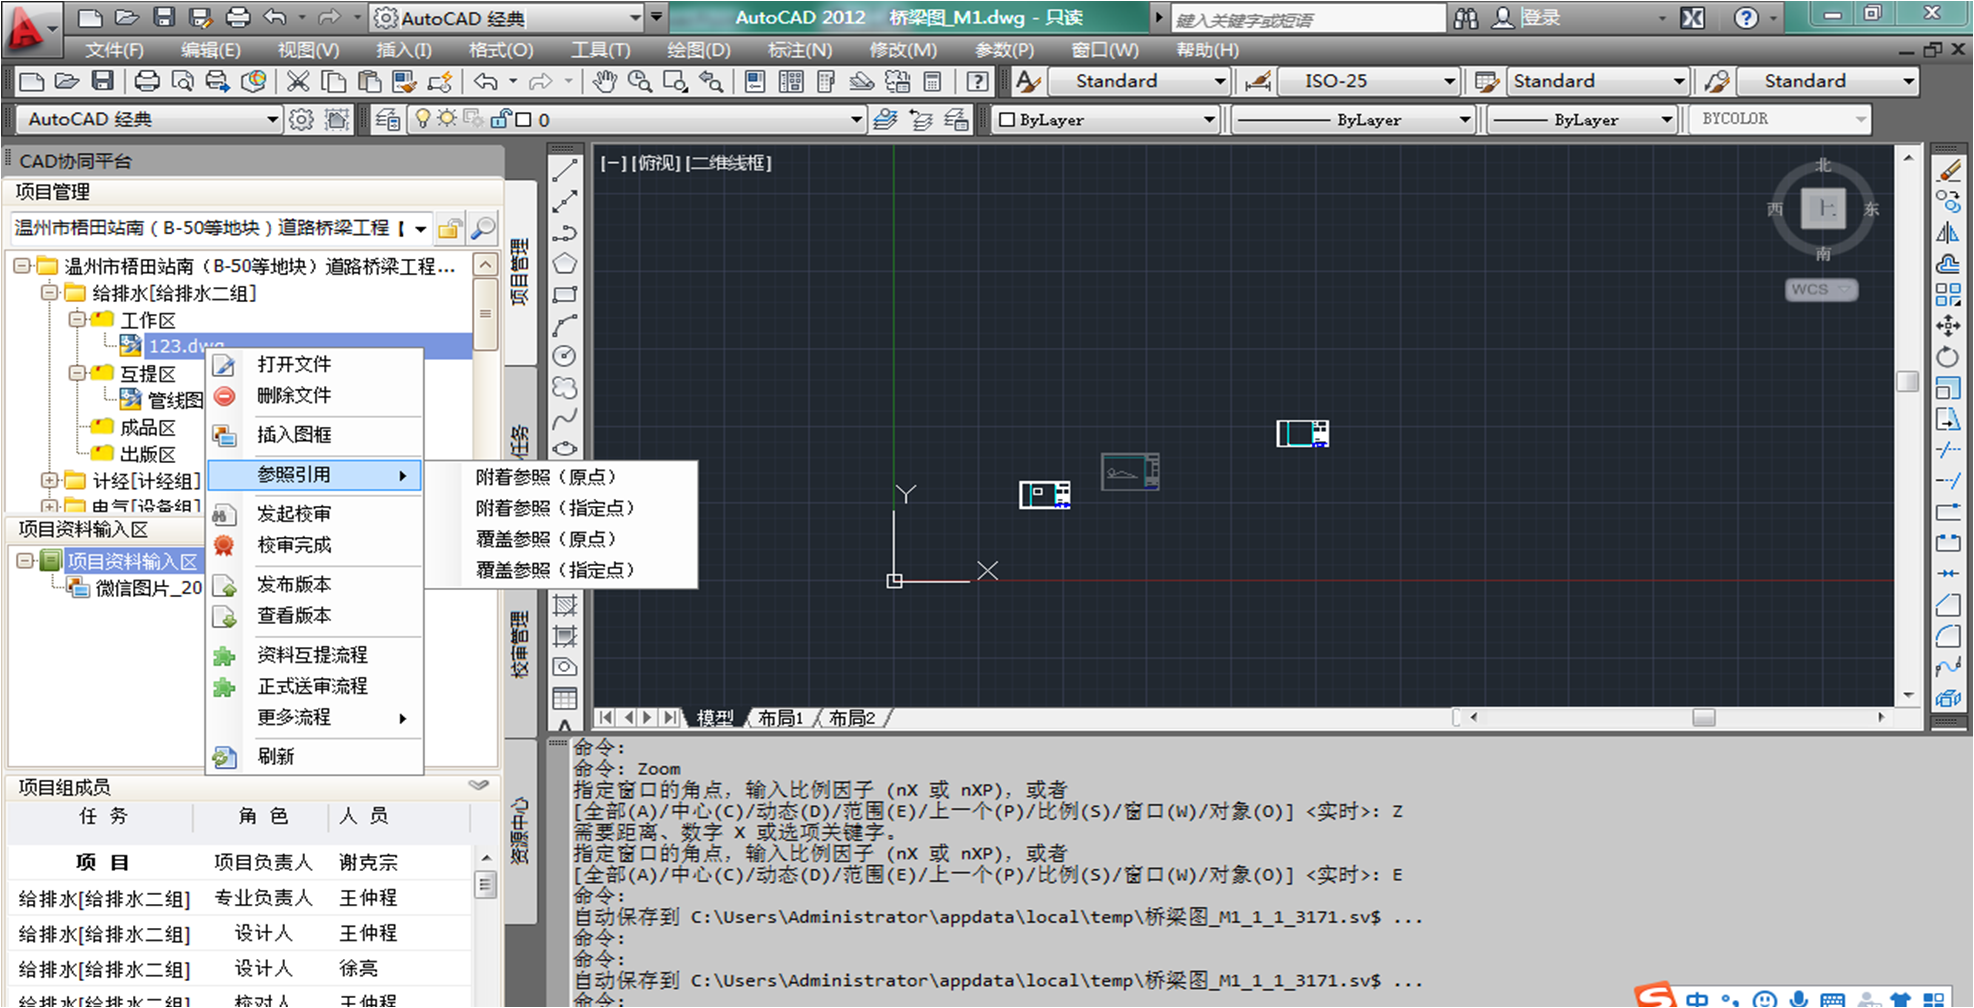The image size is (1974, 1008).
Task: Open the project selector dropdown 温州市梧田站南
Action: click(421, 229)
